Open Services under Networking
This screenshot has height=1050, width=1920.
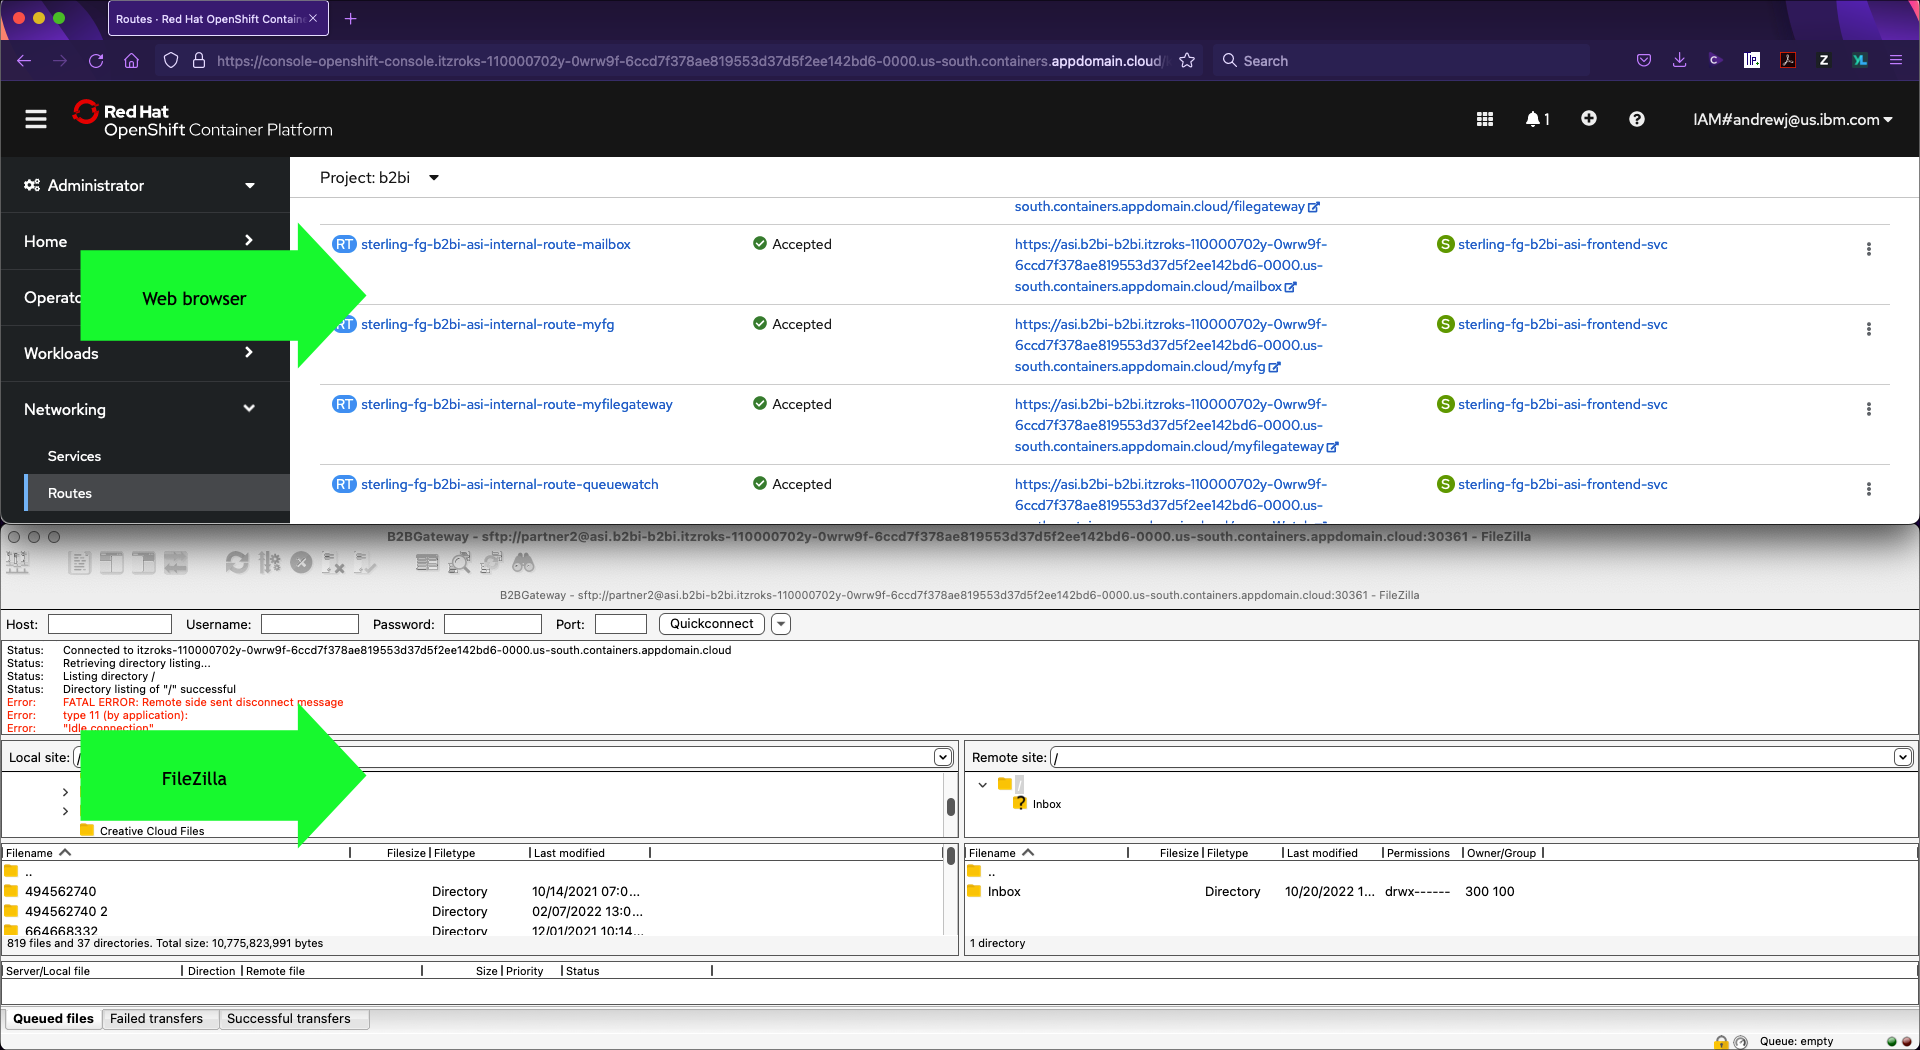click(75, 456)
